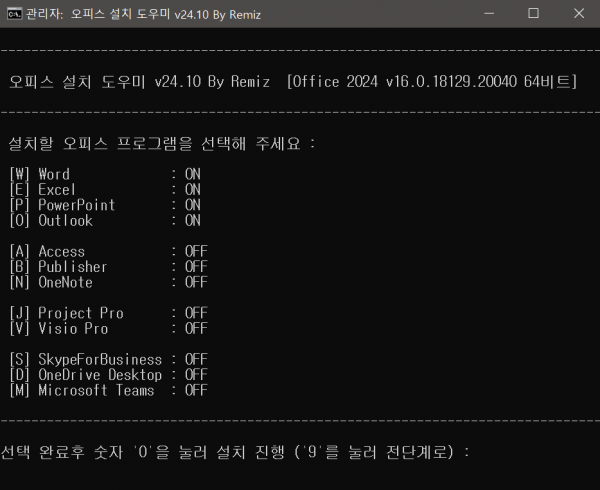
Task: Close the Office installer console window
Action: point(579,14)
